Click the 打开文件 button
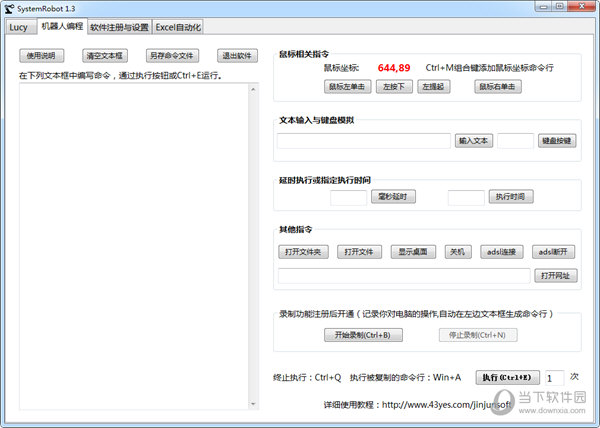This screenshot has width=600, height=428. [359, 252]
